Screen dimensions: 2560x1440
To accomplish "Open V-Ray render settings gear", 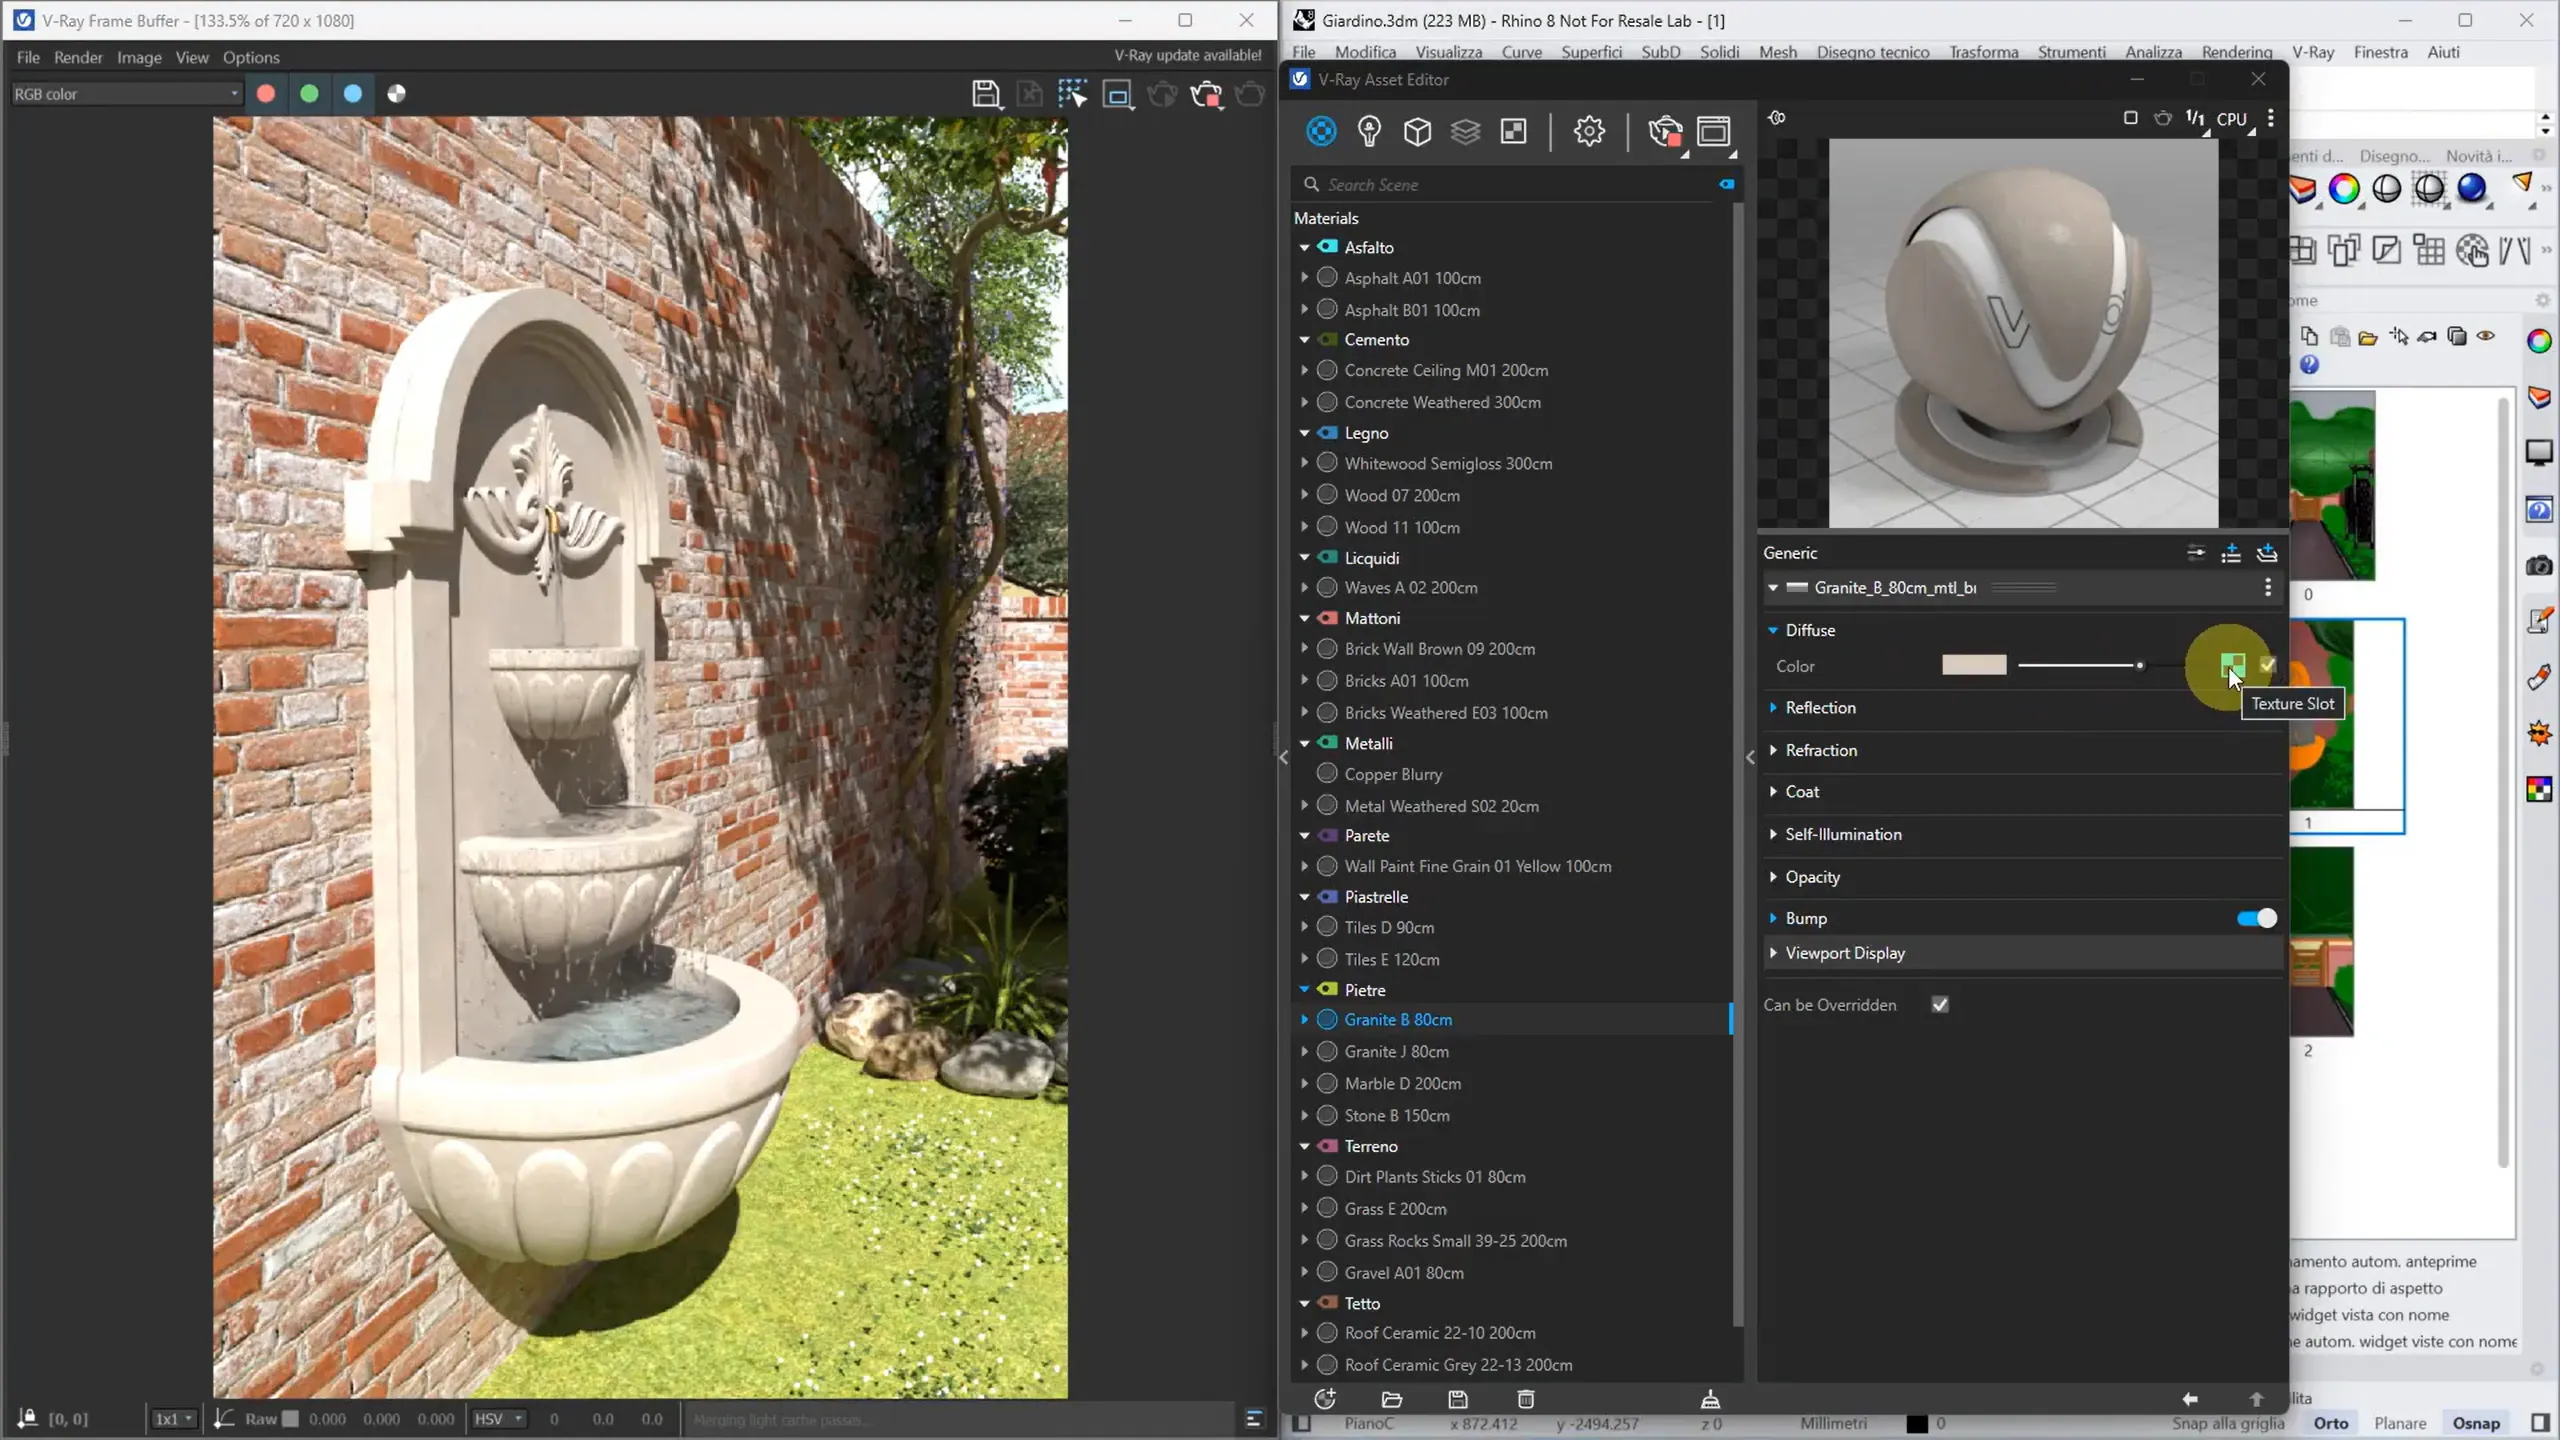I will [x=1588, y=131].
